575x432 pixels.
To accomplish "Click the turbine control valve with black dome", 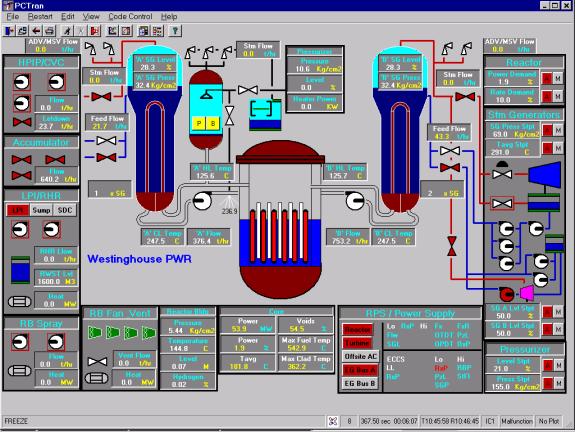I will coord(502,171).
